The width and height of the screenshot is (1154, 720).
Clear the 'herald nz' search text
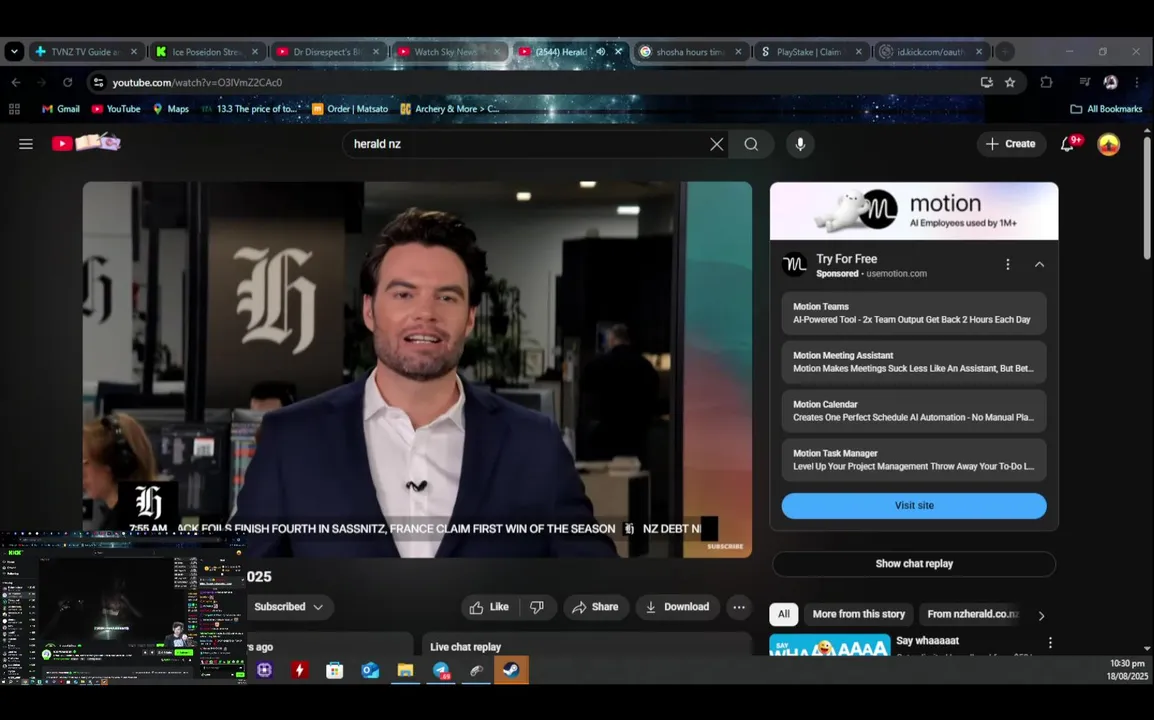tap(716, 144)
